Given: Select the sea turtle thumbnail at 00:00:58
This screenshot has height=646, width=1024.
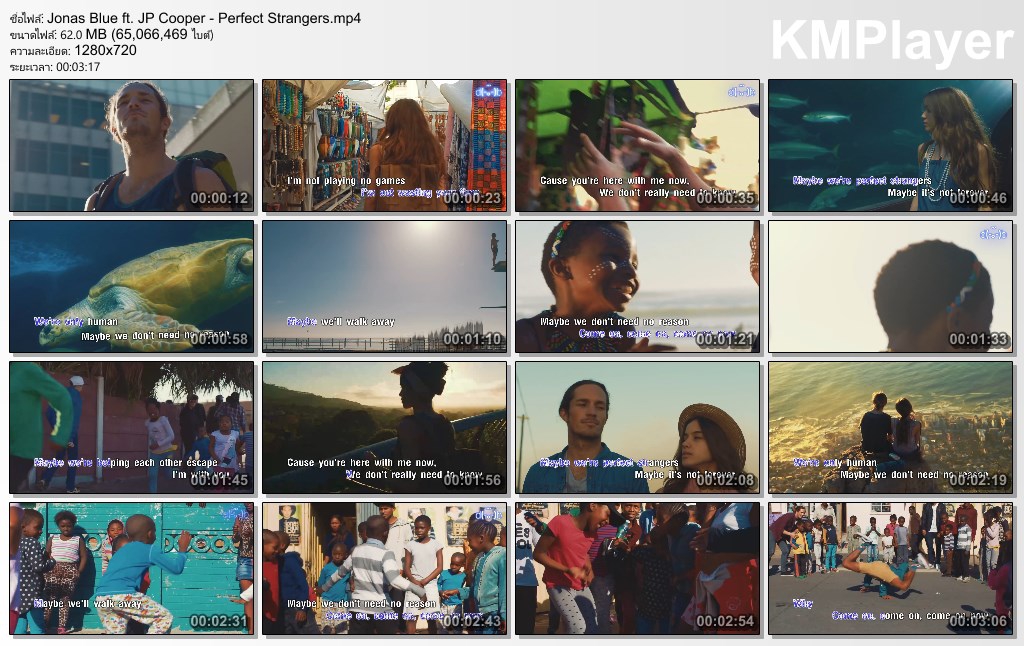Looking at the screenshot, I should [131, 286].
